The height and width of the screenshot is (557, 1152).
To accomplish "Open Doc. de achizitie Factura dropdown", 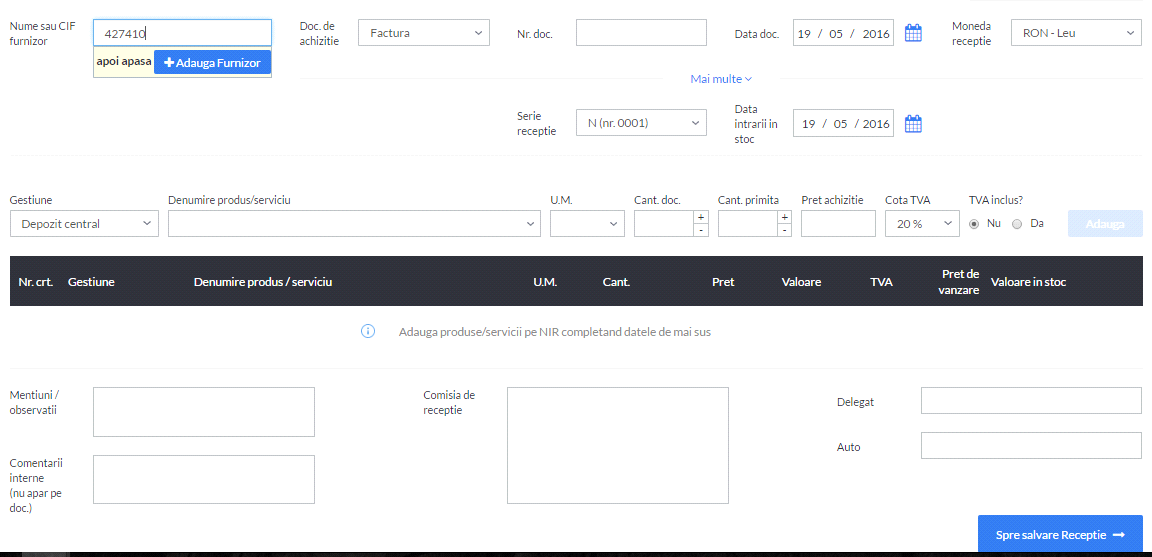I will coord(424,33).
